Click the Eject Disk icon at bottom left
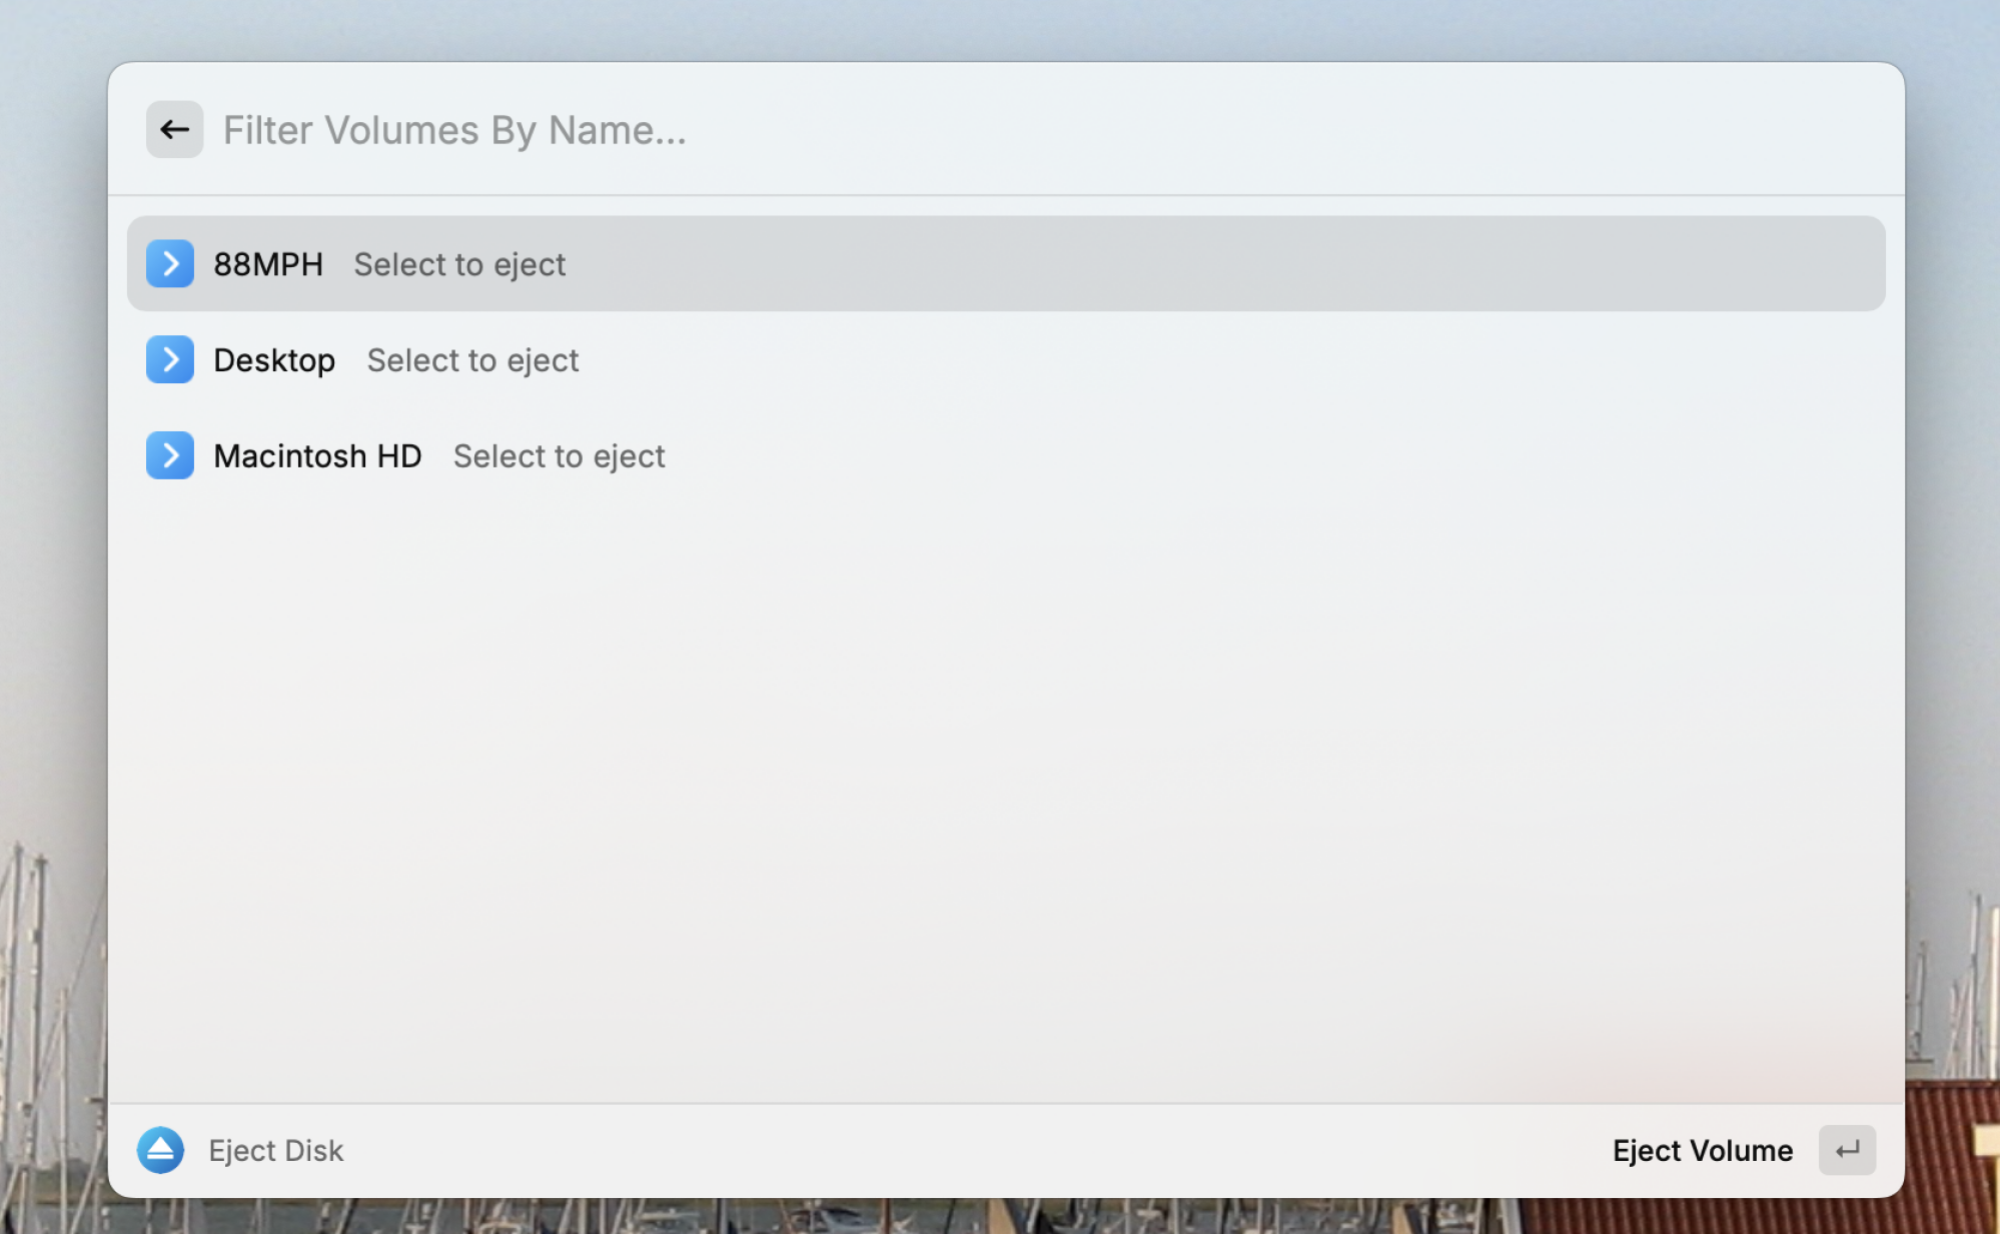The width and height of the screenshot is (2000, 1234). 161,1150
